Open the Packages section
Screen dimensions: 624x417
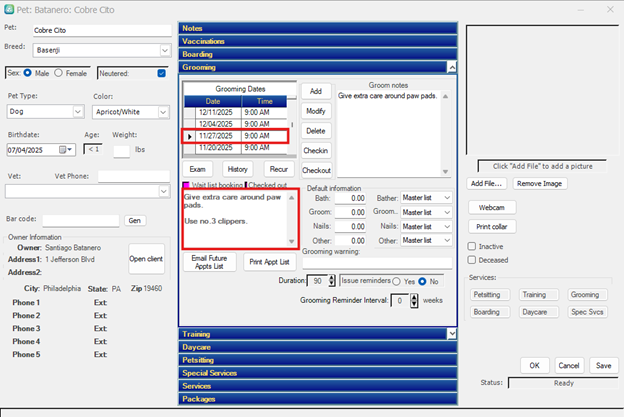[x=318, y=399]
